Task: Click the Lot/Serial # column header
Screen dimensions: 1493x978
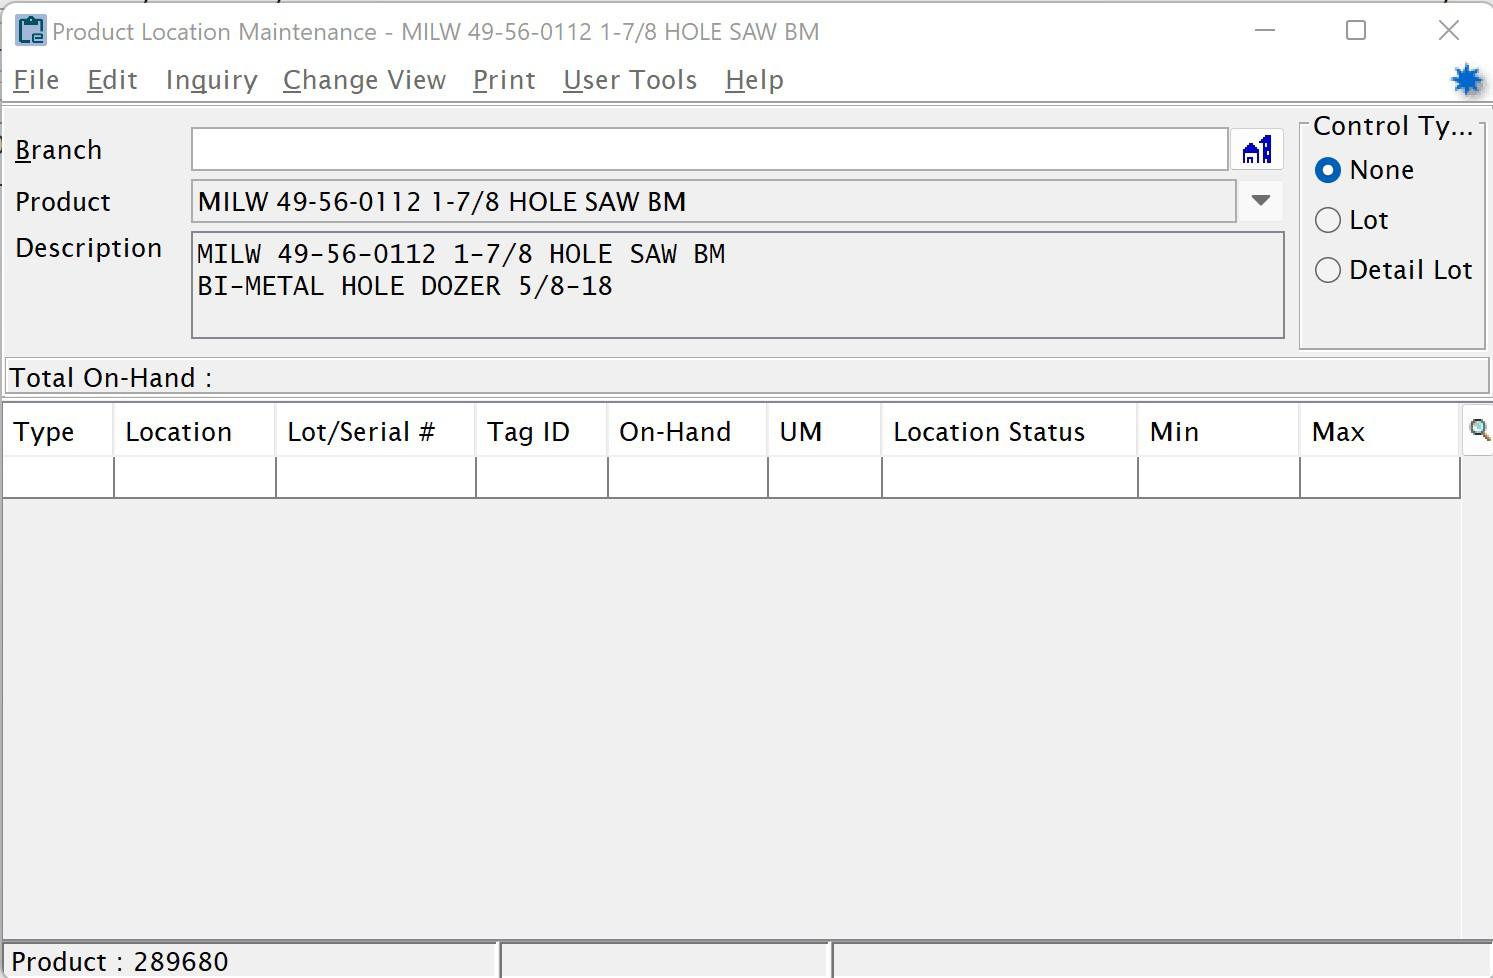Action: coord(376,431)
